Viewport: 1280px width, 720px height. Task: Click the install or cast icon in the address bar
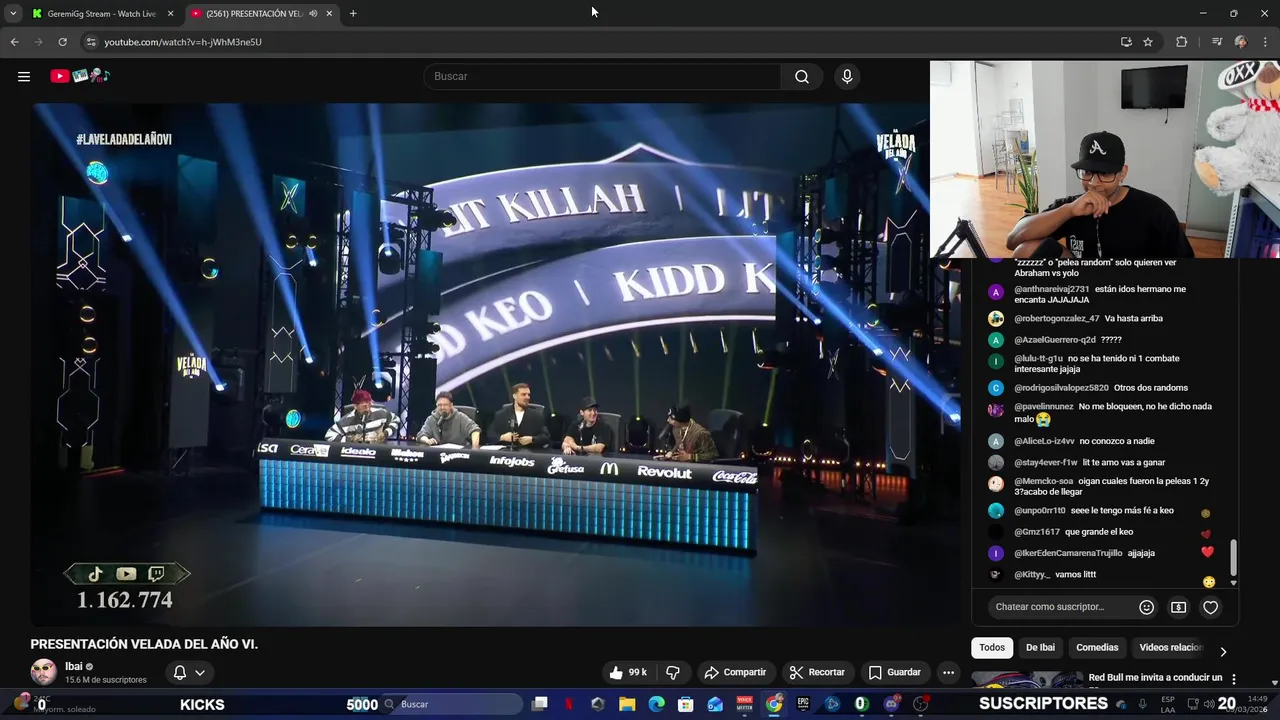1126,42
